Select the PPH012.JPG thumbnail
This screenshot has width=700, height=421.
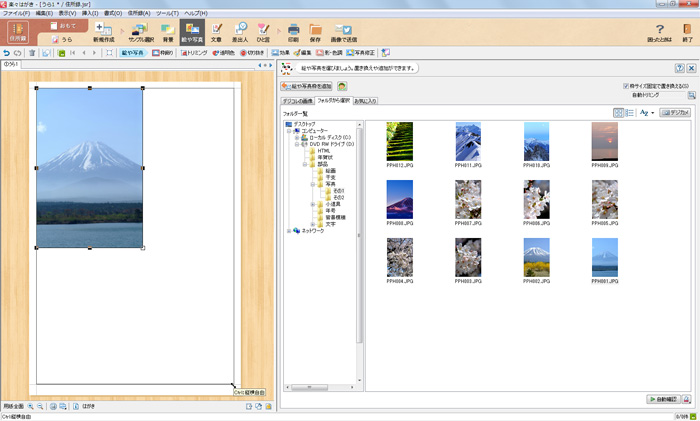(x=399, y=141)
